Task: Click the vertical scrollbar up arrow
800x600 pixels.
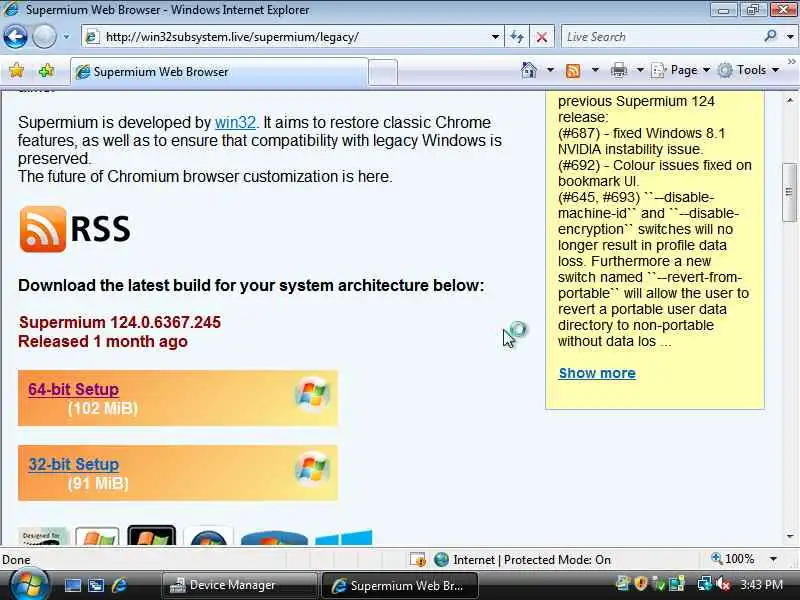Action: pos(790,100)
